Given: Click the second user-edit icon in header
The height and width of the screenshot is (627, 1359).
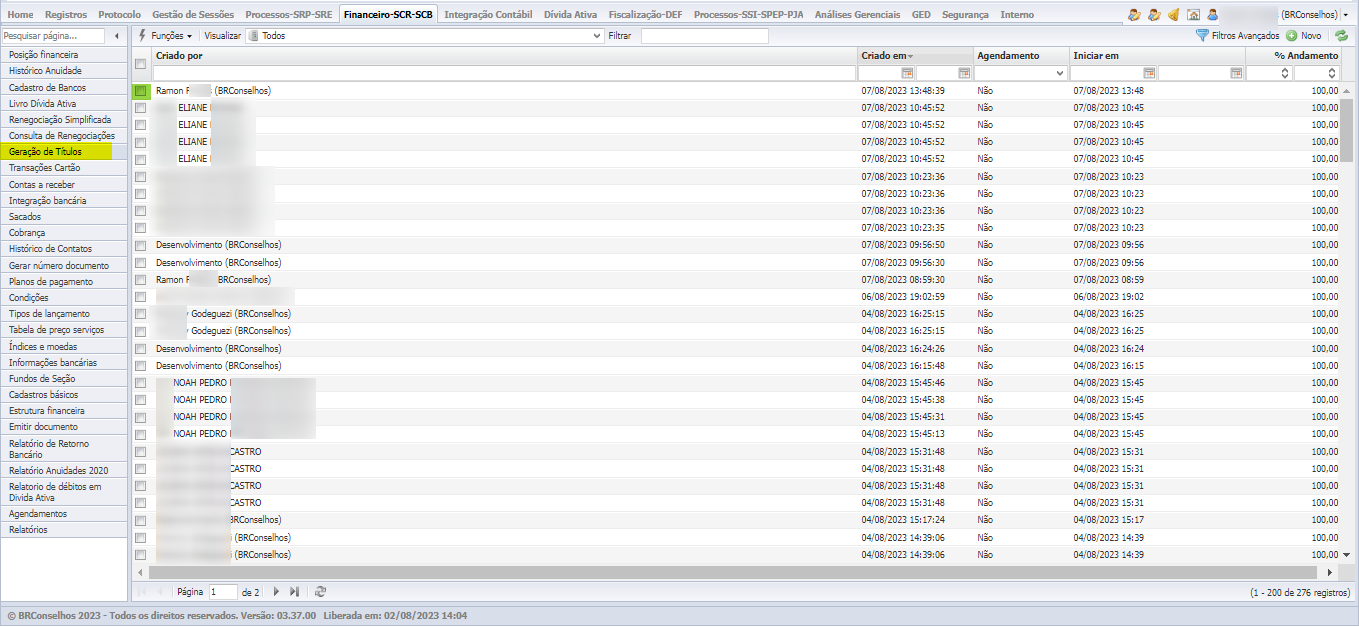Looking at the screenshot, I should (1154, 15).
